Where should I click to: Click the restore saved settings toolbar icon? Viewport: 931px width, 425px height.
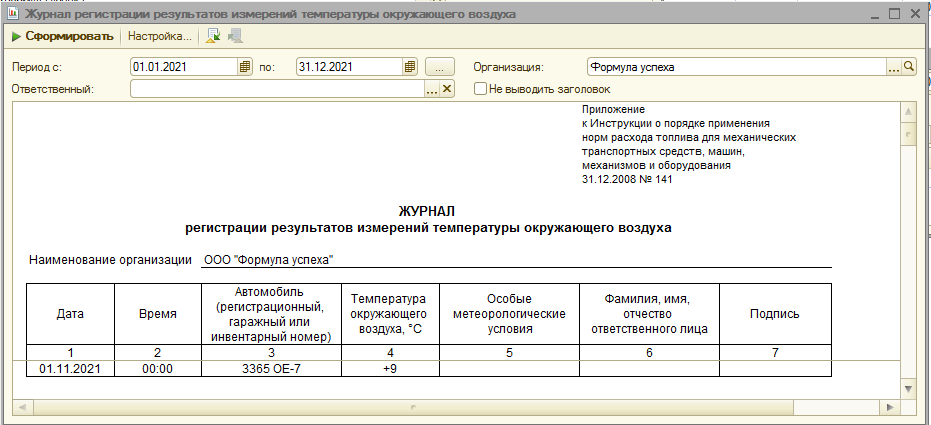tap(213, 37)
